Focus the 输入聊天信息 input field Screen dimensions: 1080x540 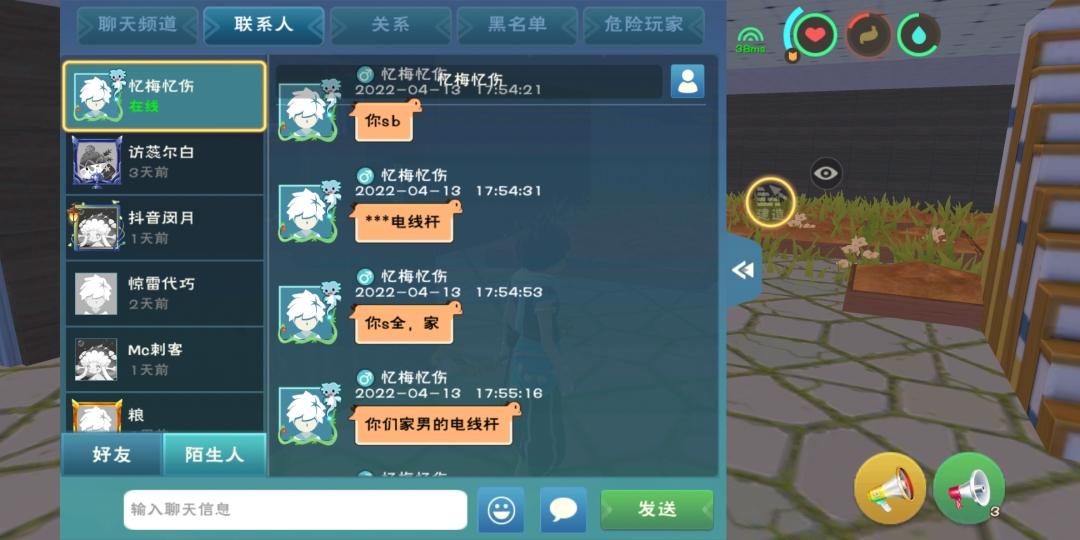[295, 510]
